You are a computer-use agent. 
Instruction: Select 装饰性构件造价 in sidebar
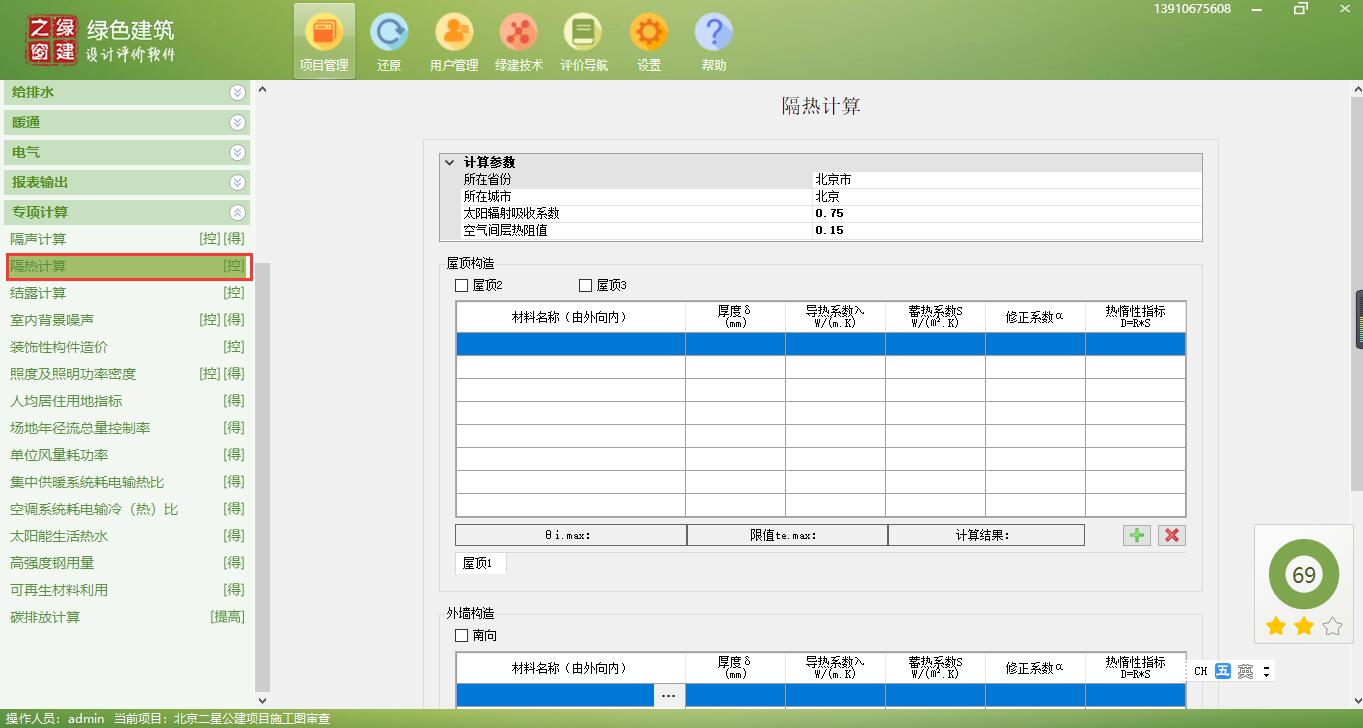pos(126,347)
